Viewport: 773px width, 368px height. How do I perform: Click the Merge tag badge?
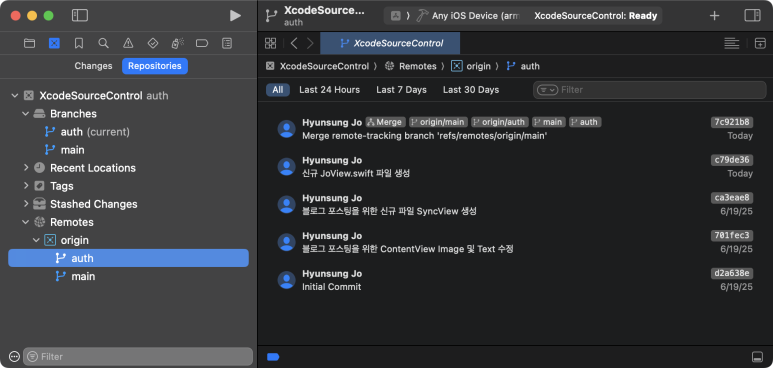[x=386, y=122]
